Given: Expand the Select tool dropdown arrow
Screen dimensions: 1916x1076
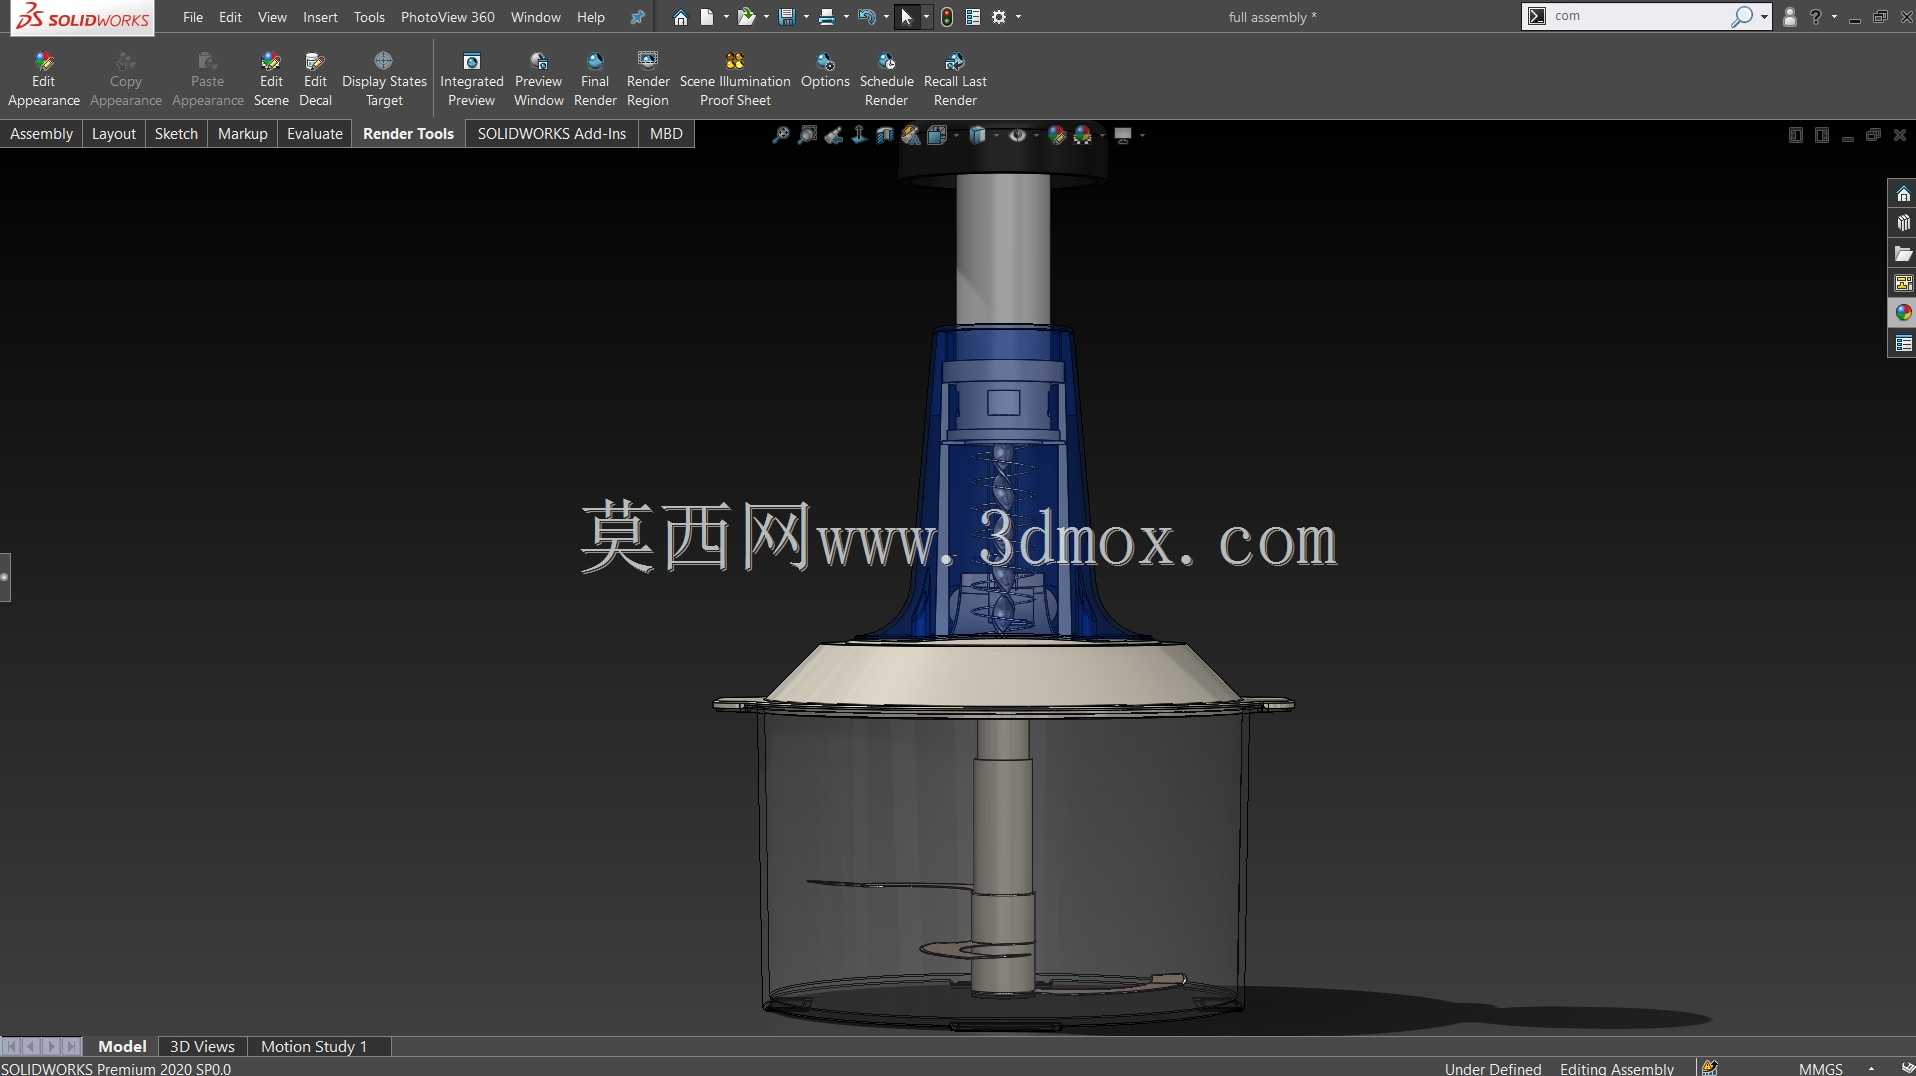Looking at the screenshot, I should point(927,17).
